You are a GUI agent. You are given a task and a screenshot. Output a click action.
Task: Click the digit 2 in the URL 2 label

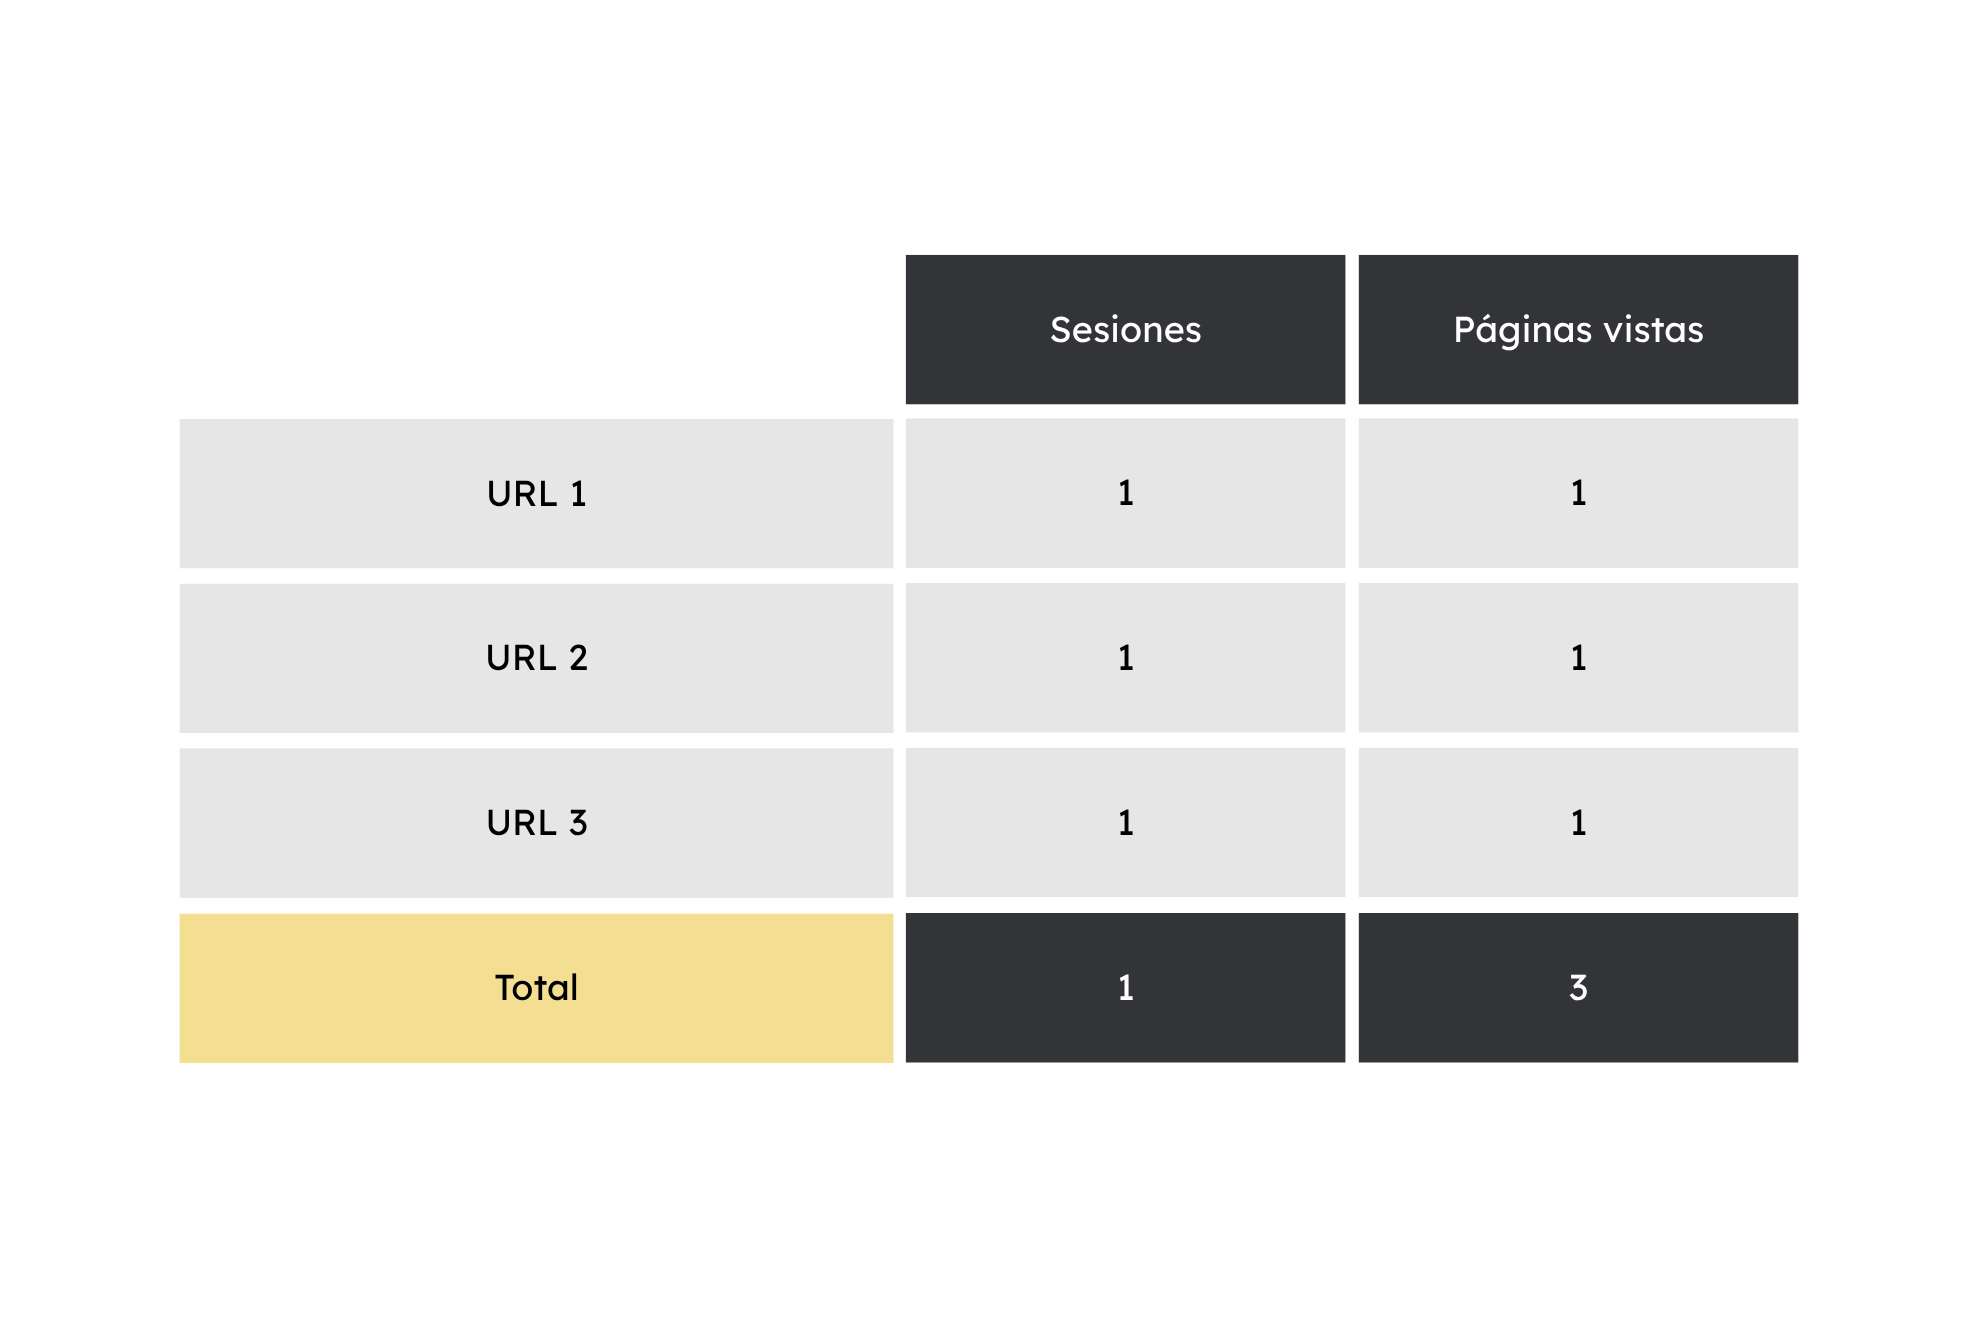(x=578, y=658)
